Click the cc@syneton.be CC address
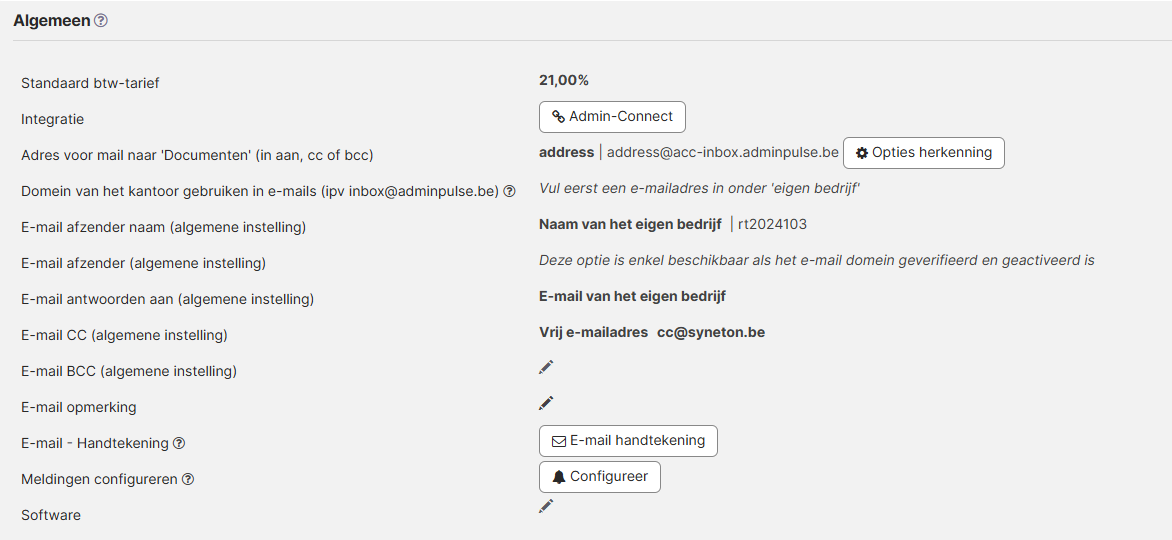 coord(710,332)
